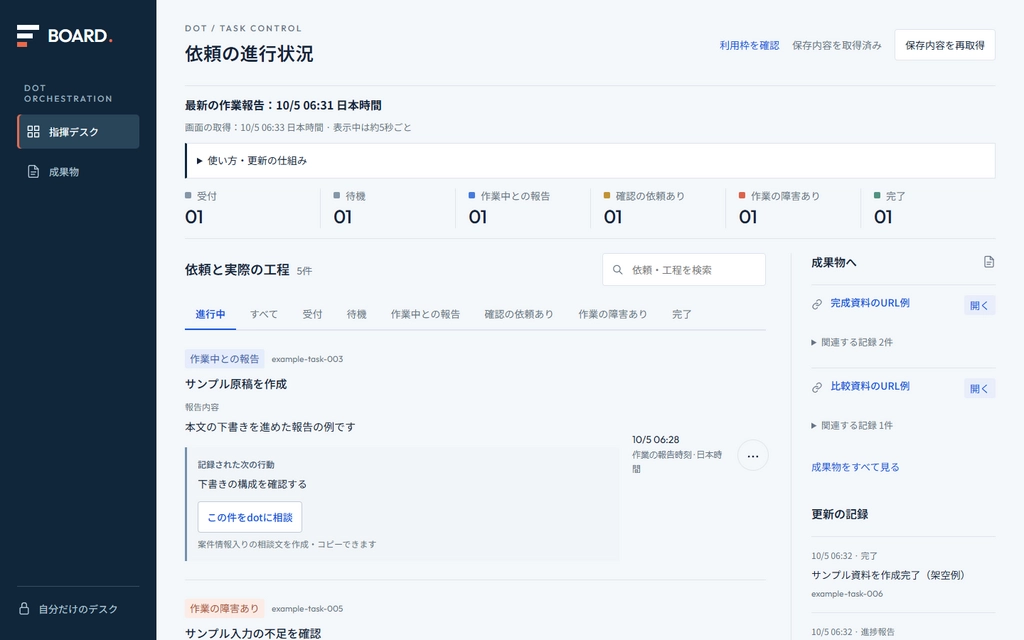1024x640 pixels.
Task: Click the document icon next to 成果物へ
Action: (989, 262)
